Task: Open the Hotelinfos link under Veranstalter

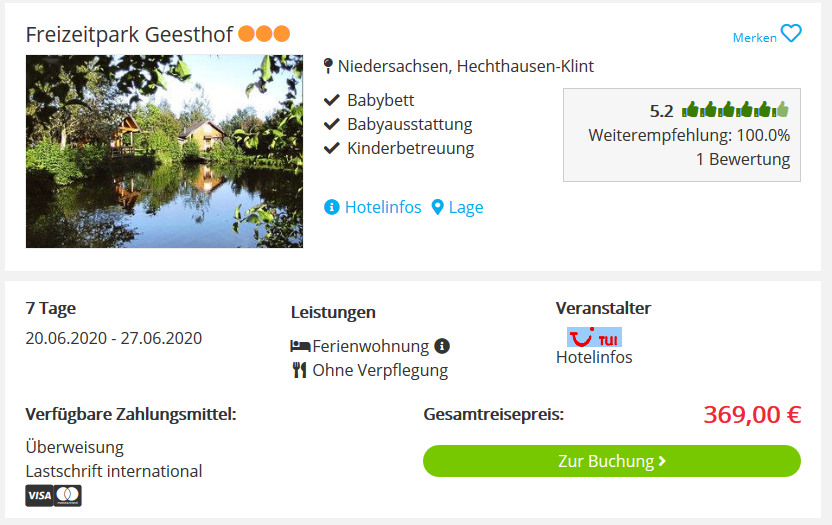Action: [x=594, y=357]
